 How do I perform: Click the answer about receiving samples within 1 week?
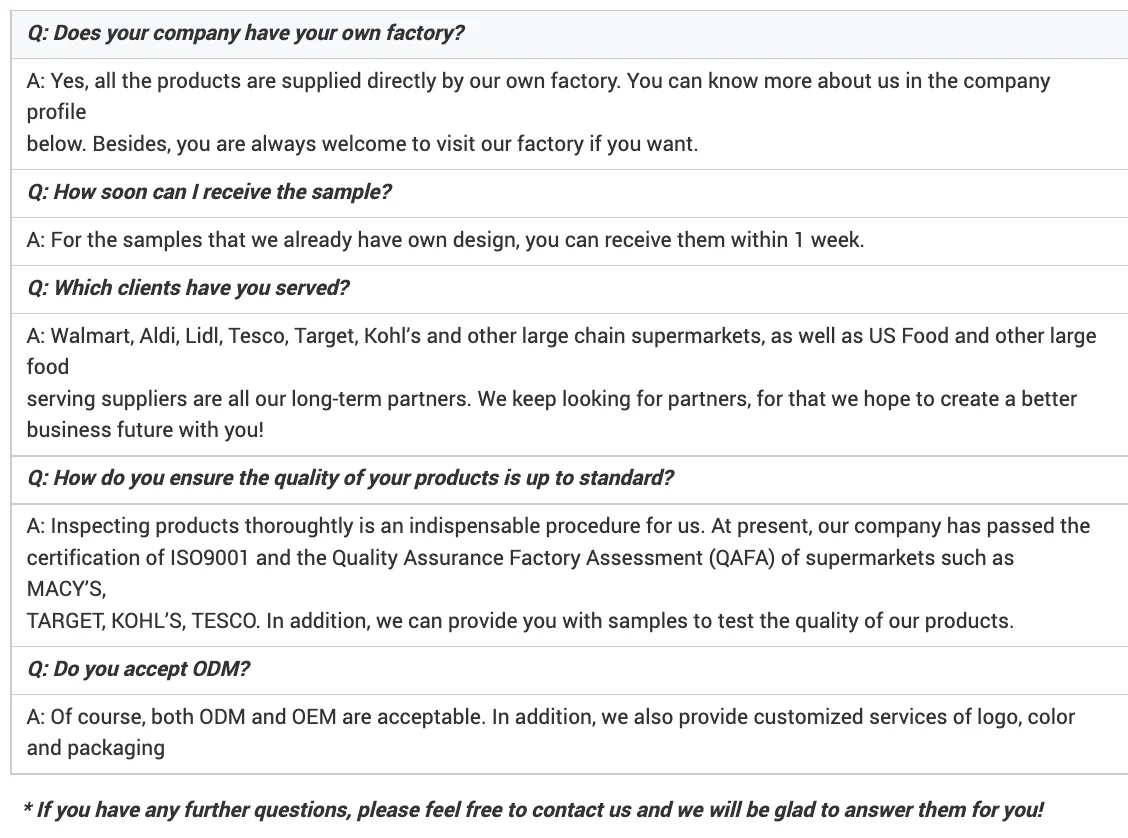pos(445,240)
